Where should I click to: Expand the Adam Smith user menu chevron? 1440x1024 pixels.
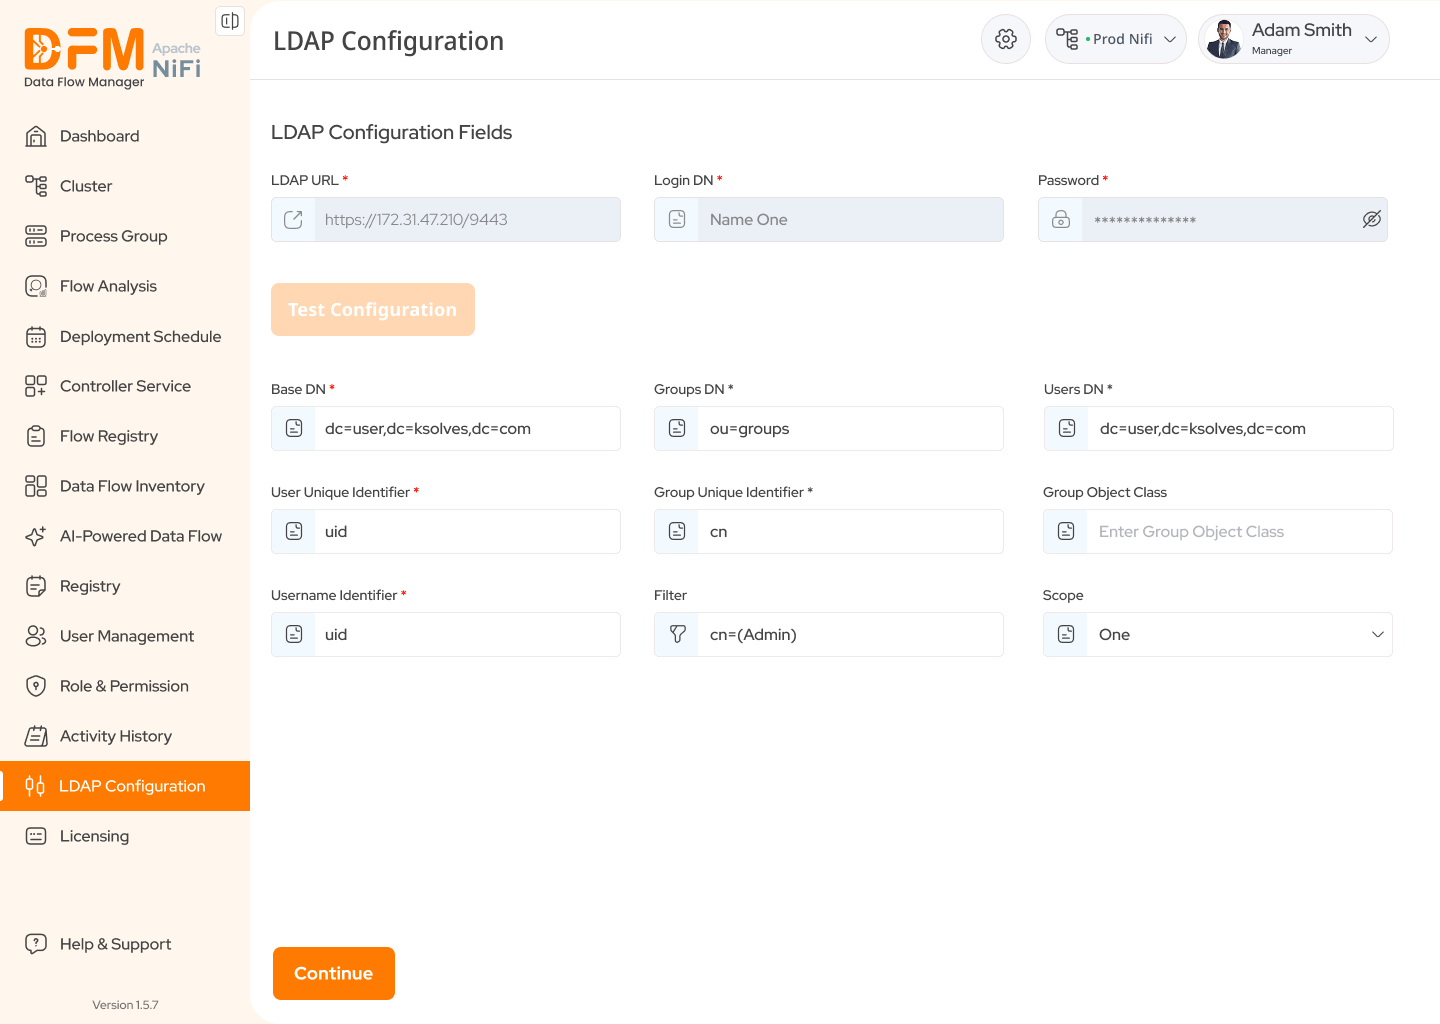[x=1371, y=39]
